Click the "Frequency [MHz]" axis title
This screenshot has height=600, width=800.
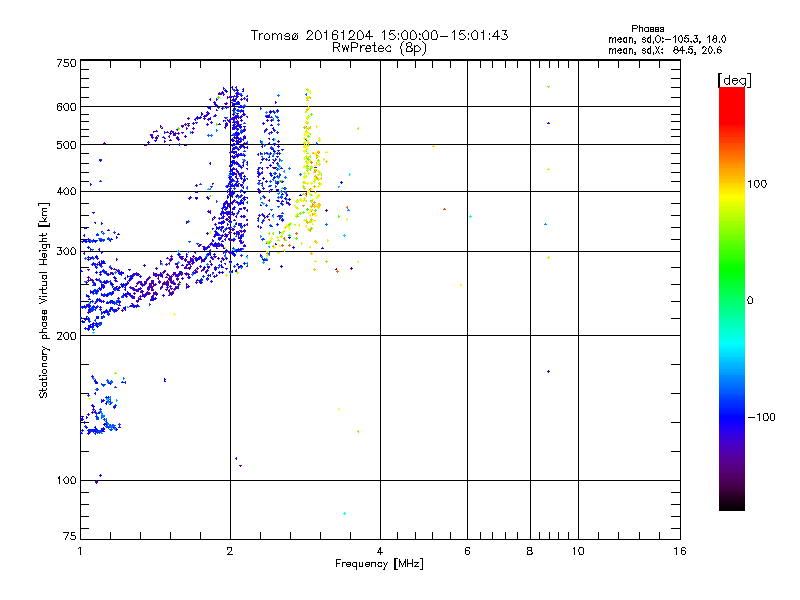(x=379, y=564)
